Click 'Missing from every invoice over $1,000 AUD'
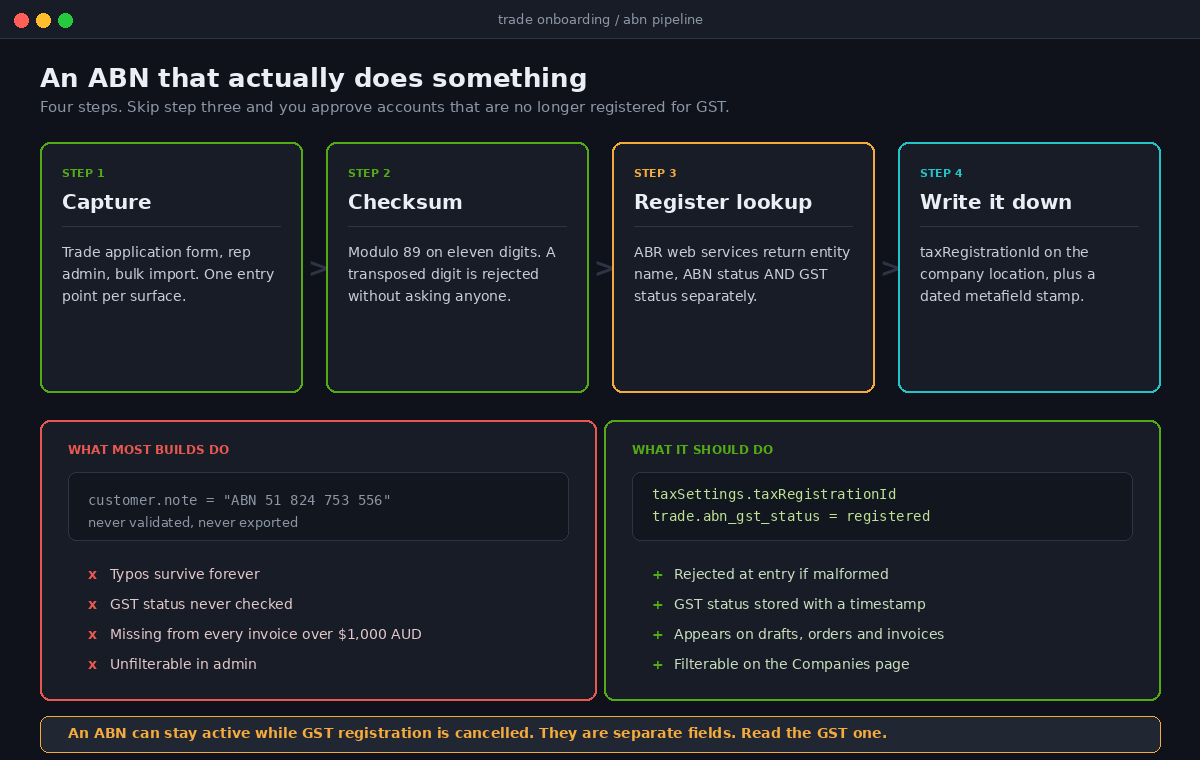Viewport: 1200px width, 760px height. (266, 634)
